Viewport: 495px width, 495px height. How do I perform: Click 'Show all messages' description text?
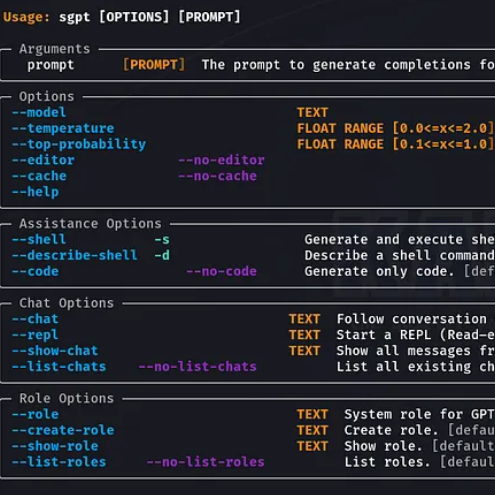[x=403, y=351]
